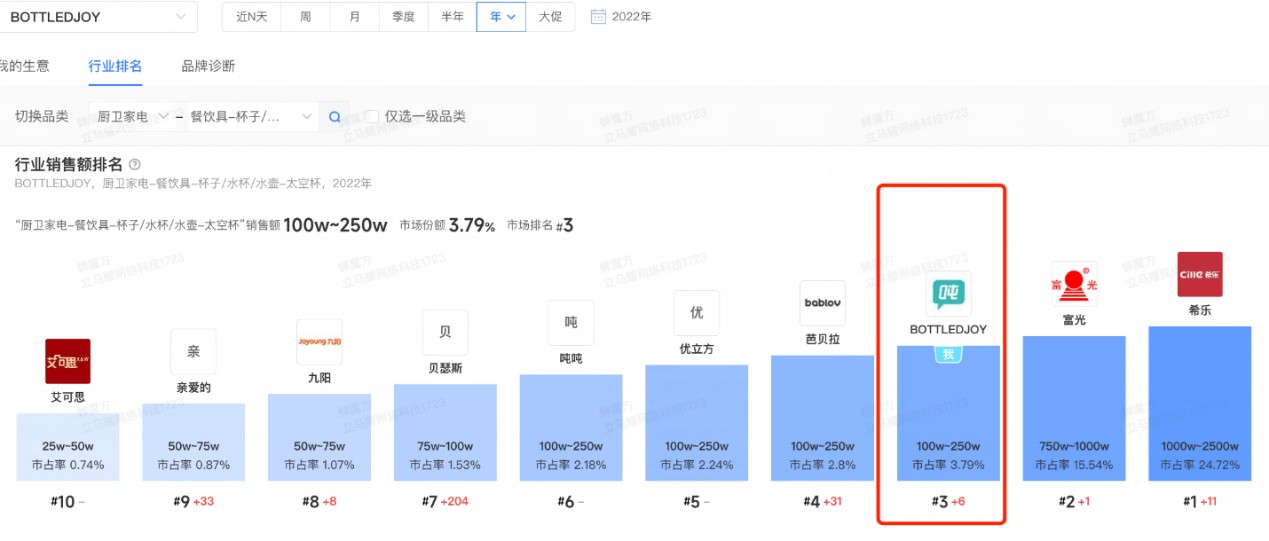
Task: Click the 希乐 Cille brand logo
Action: point(1200,274)
